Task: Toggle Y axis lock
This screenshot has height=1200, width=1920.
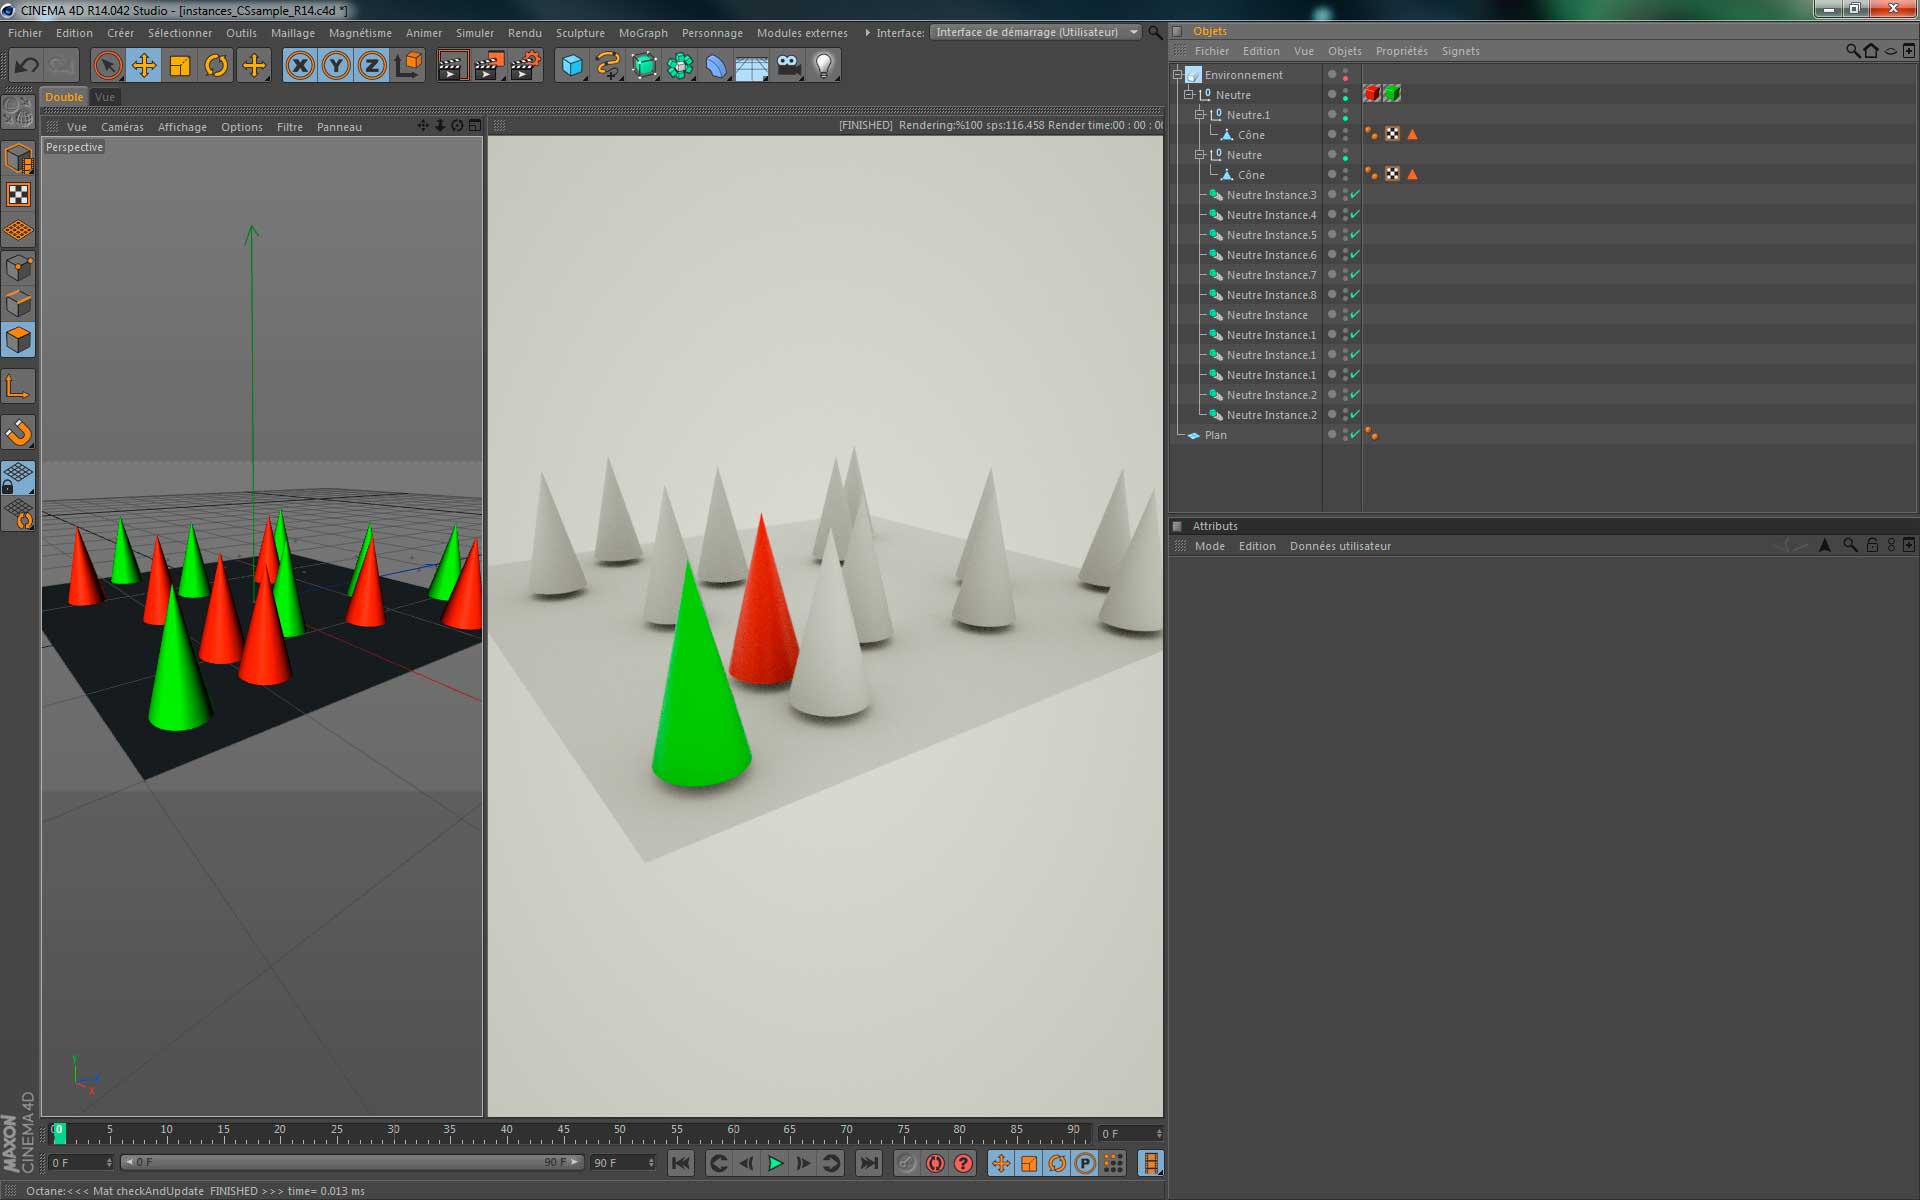Action: [x=336, y=66]
